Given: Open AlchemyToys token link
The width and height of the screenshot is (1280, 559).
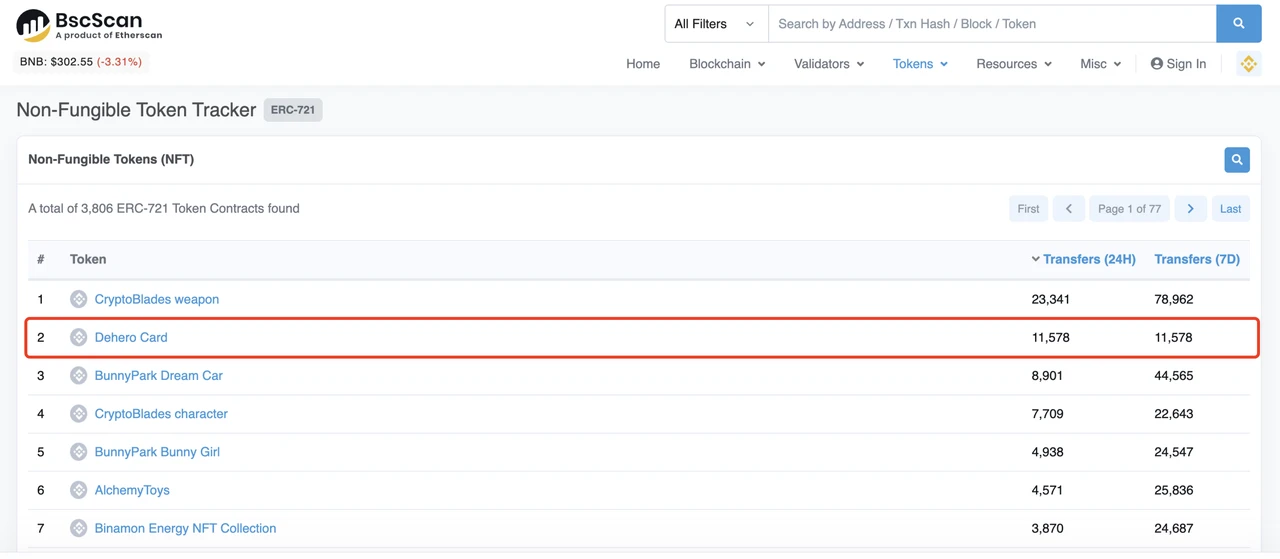Looking at the screenshot, I should pos(132,490).
